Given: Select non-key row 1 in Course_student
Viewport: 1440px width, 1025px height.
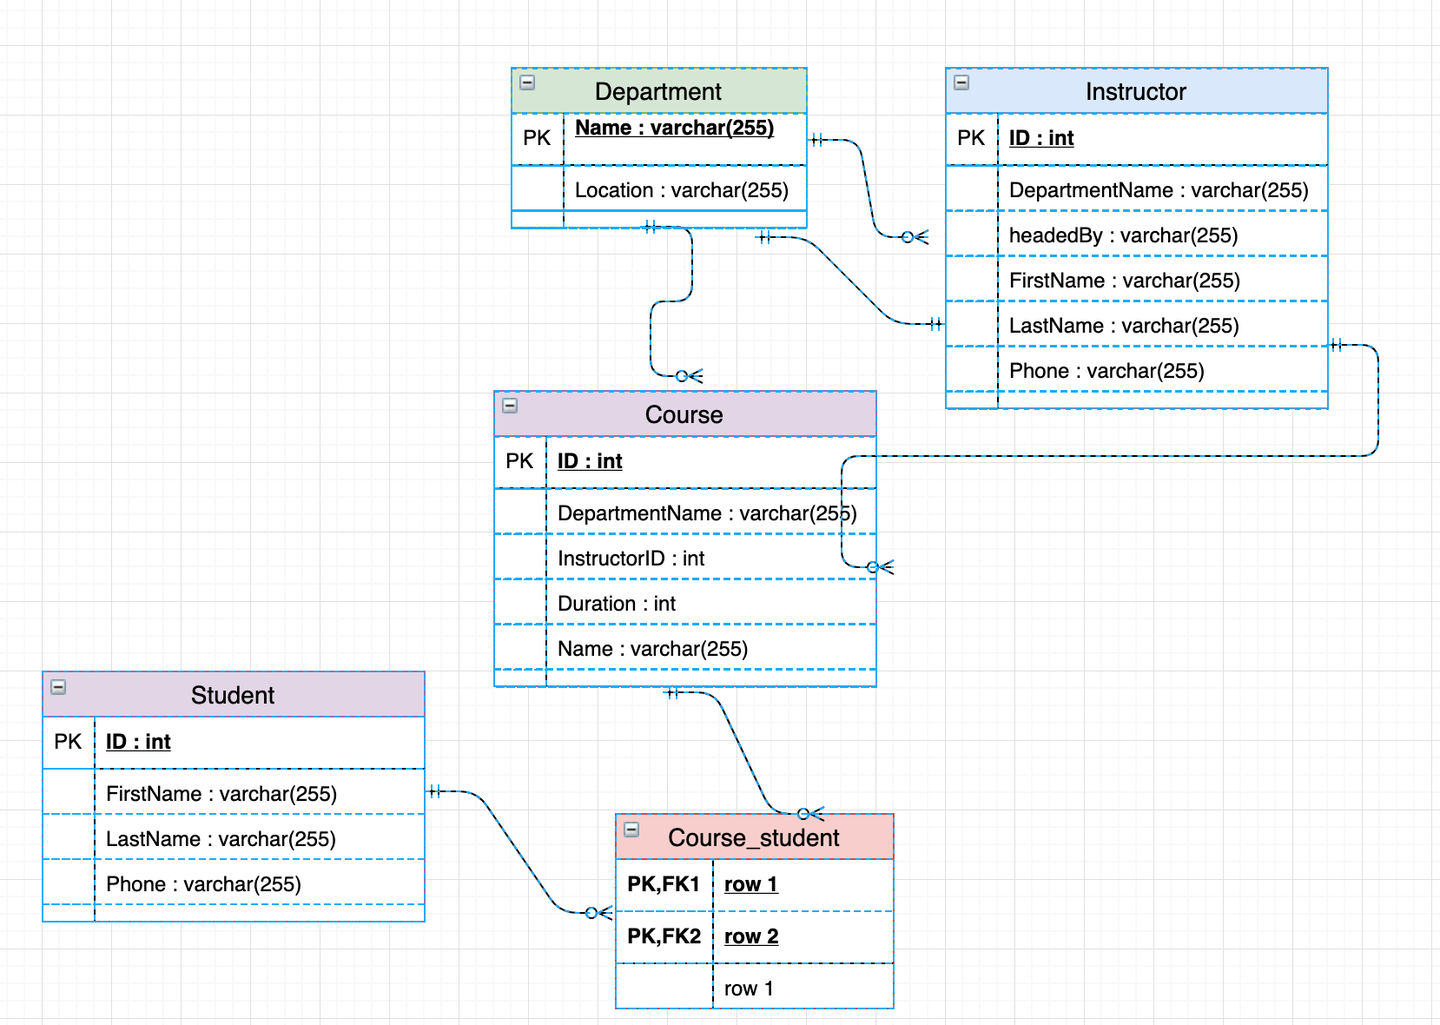Looking at the screenshot, I should pos(749,988).
